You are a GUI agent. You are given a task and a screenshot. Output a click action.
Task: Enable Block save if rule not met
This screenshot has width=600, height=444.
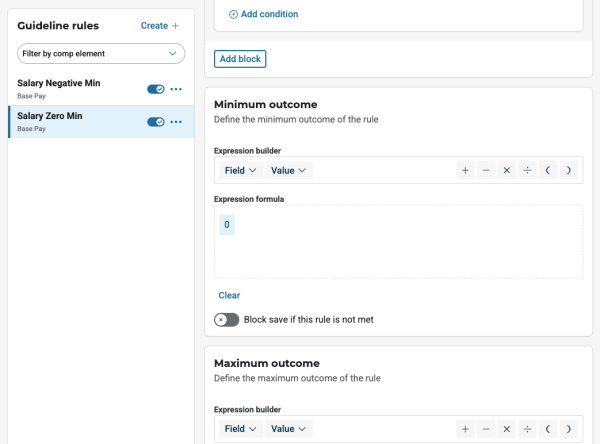227,319
